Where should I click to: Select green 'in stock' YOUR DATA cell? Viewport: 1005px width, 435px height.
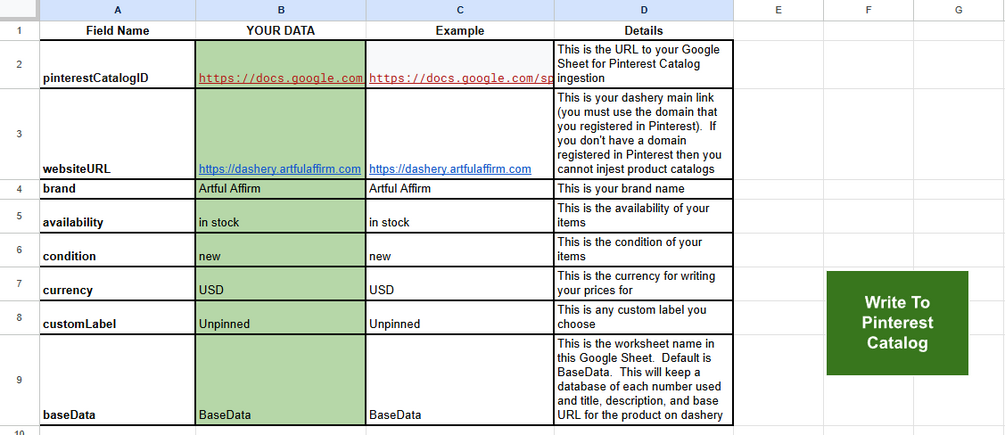[281, 216]
